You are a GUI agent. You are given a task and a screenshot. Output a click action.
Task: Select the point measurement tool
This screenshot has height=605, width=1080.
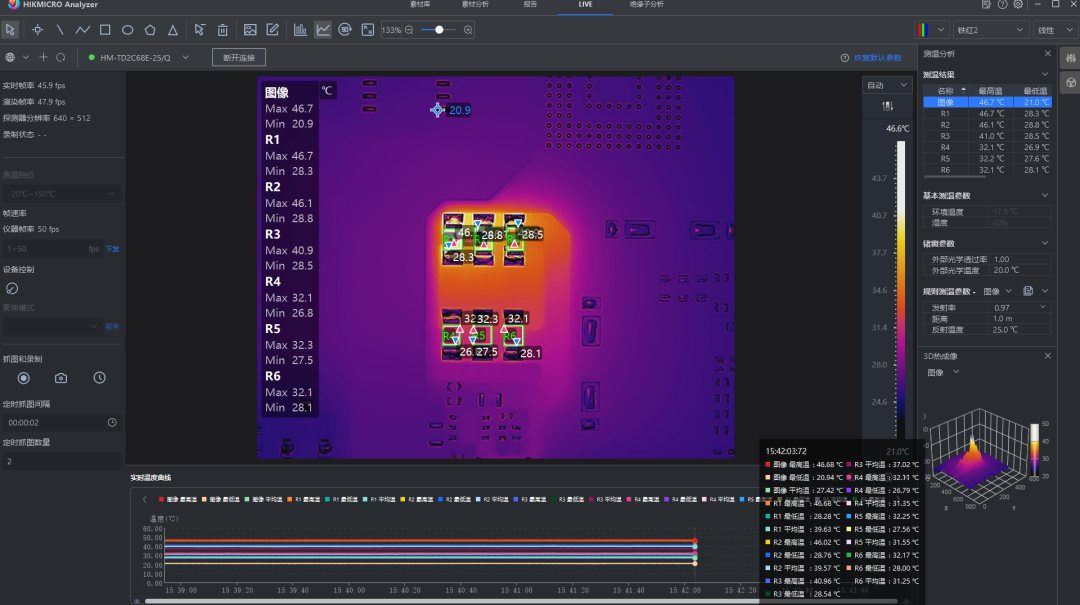37,30
